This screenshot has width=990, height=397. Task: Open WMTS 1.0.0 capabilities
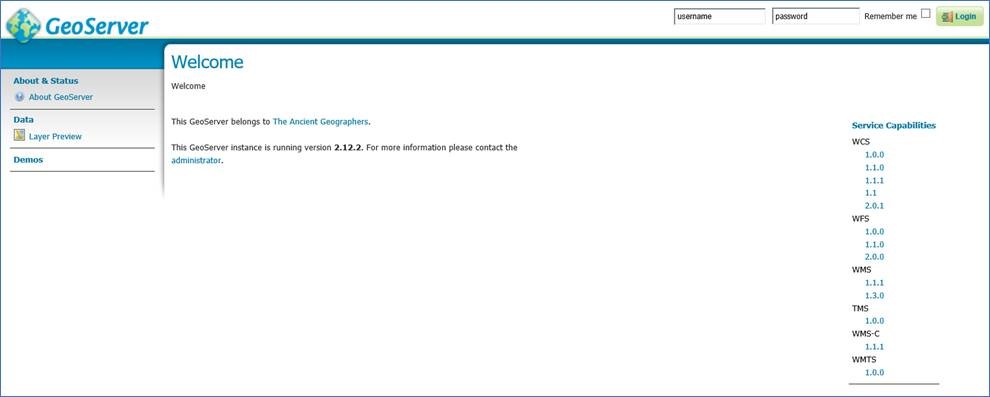(x=874, y=372)
